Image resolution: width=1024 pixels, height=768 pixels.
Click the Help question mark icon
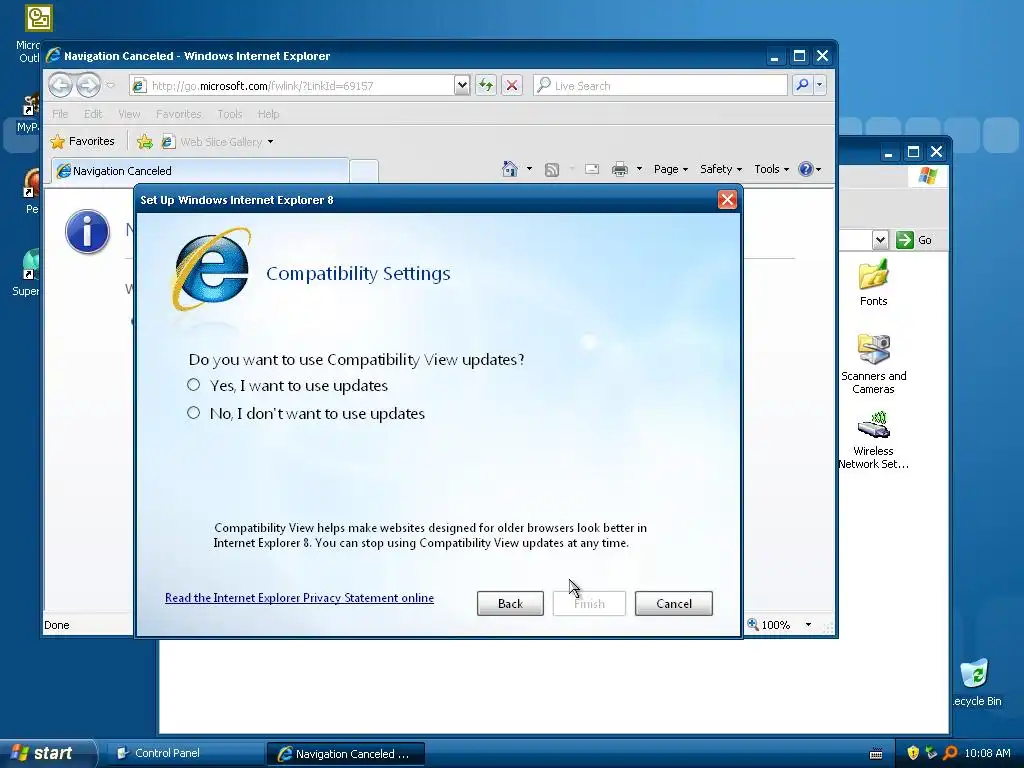(806, 169)
